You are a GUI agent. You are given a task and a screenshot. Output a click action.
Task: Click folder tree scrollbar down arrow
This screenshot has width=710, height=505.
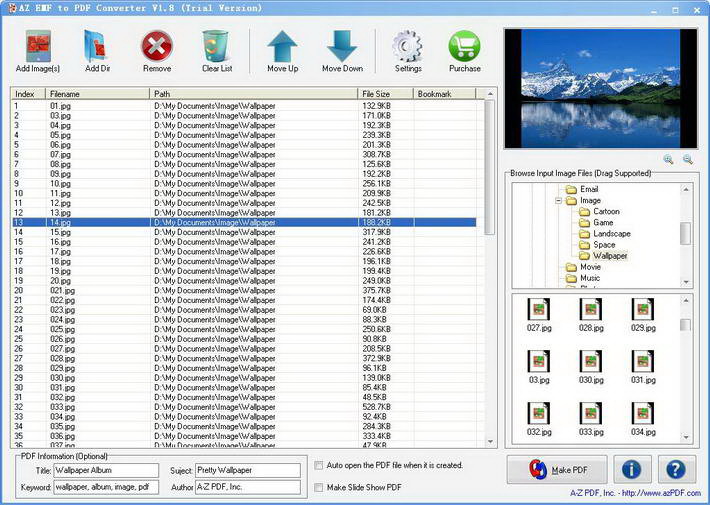coord(686,282)
